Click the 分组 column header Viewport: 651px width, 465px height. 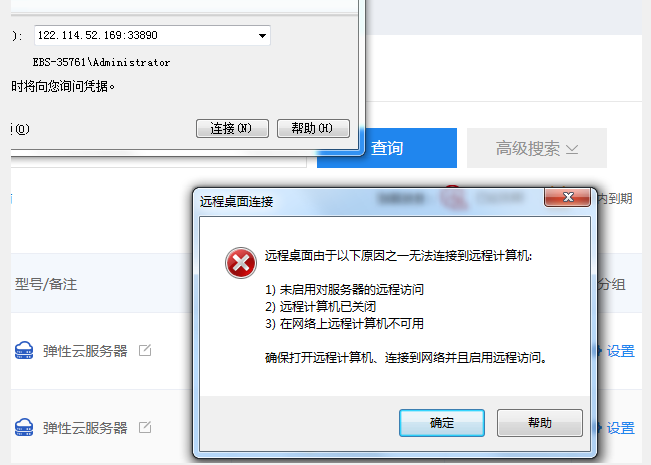[x=611, y=284]
